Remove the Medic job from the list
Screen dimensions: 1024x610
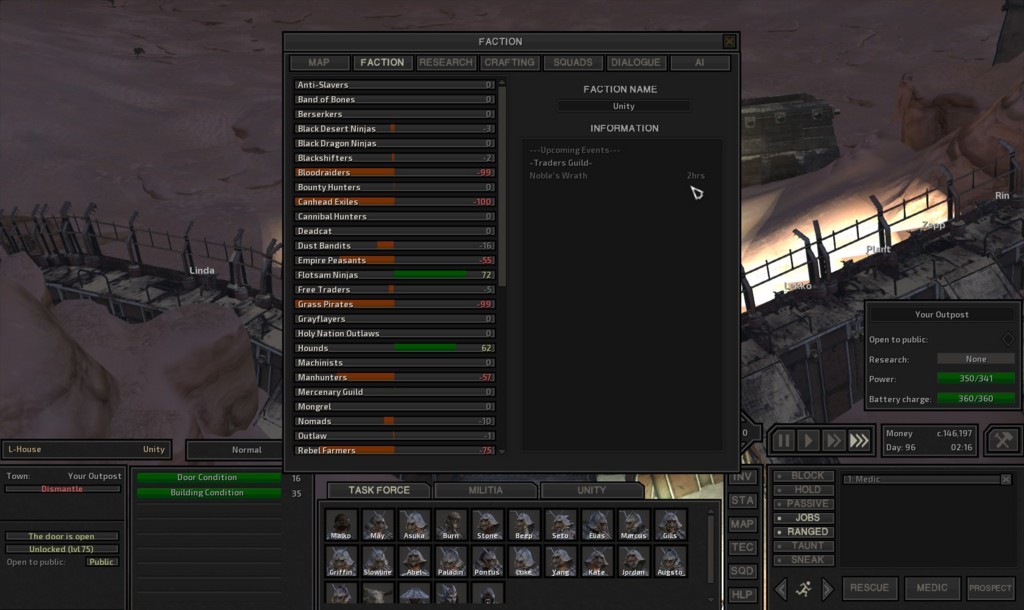click(1006, 479)
